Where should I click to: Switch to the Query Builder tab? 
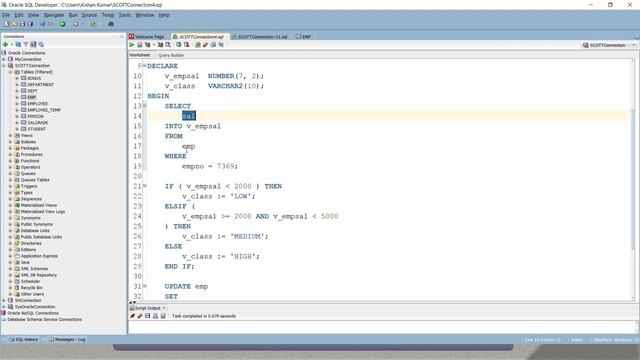pos(171,55)
